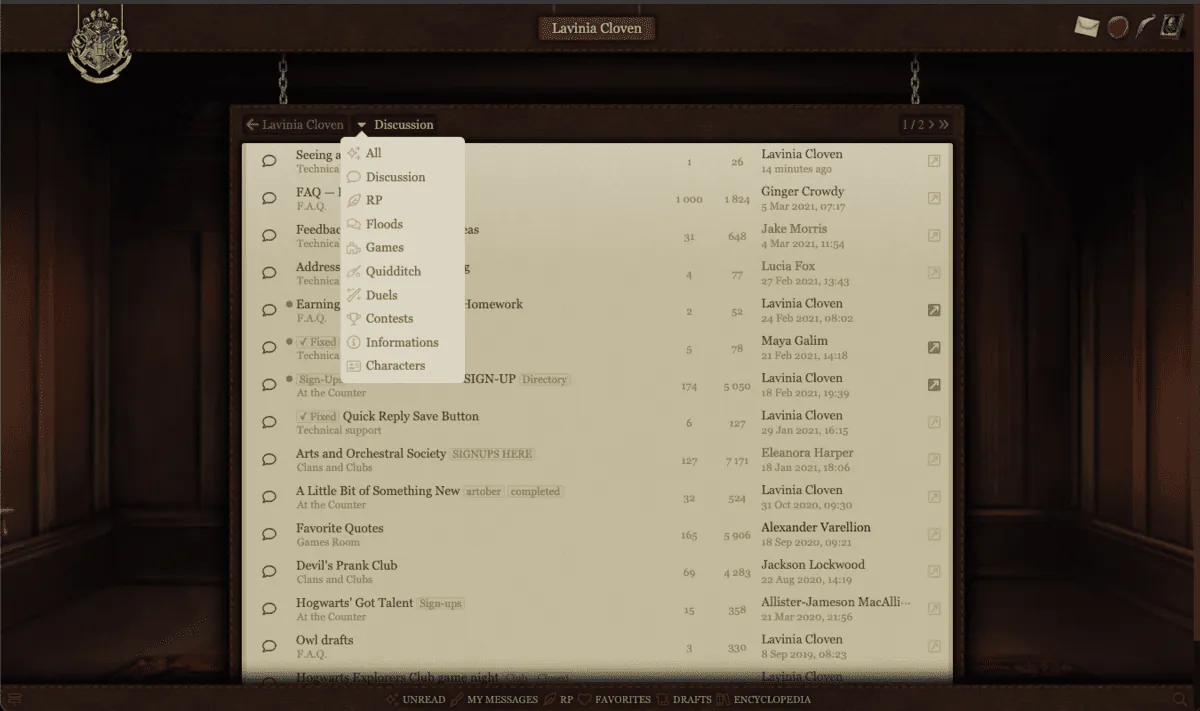Click speech bubble icon beside Devil's Prank Club
The width and height of the screenshot is (1200, 711).
(269, 572)
